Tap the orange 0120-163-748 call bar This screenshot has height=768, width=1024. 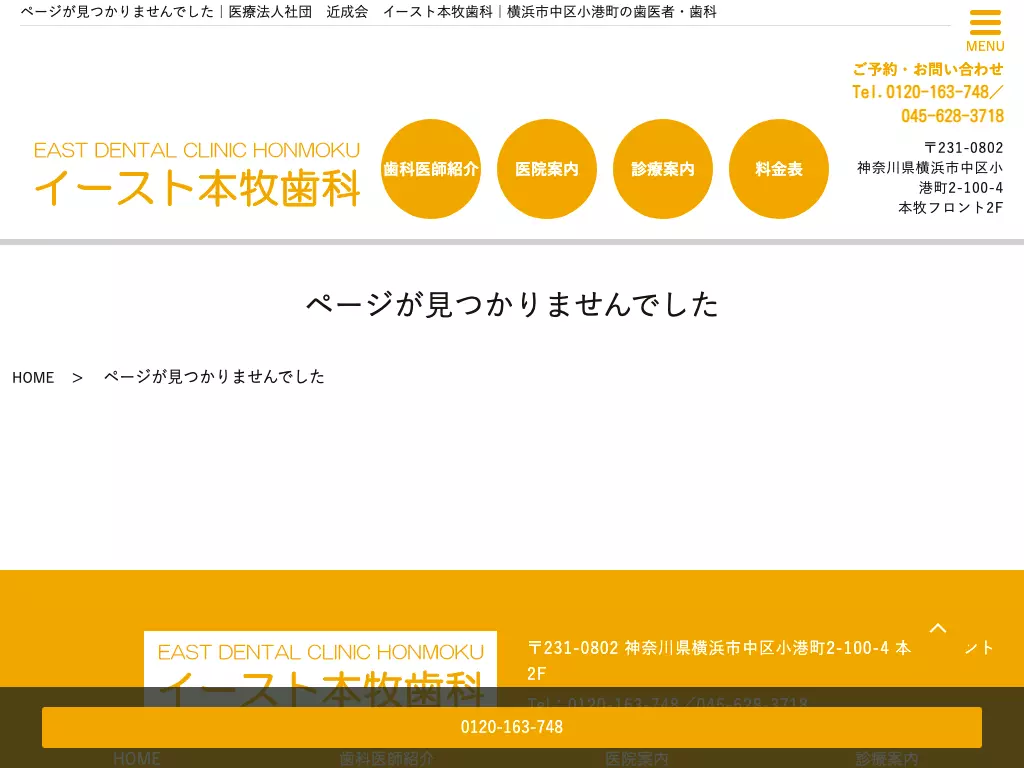[x=512, y=727]
